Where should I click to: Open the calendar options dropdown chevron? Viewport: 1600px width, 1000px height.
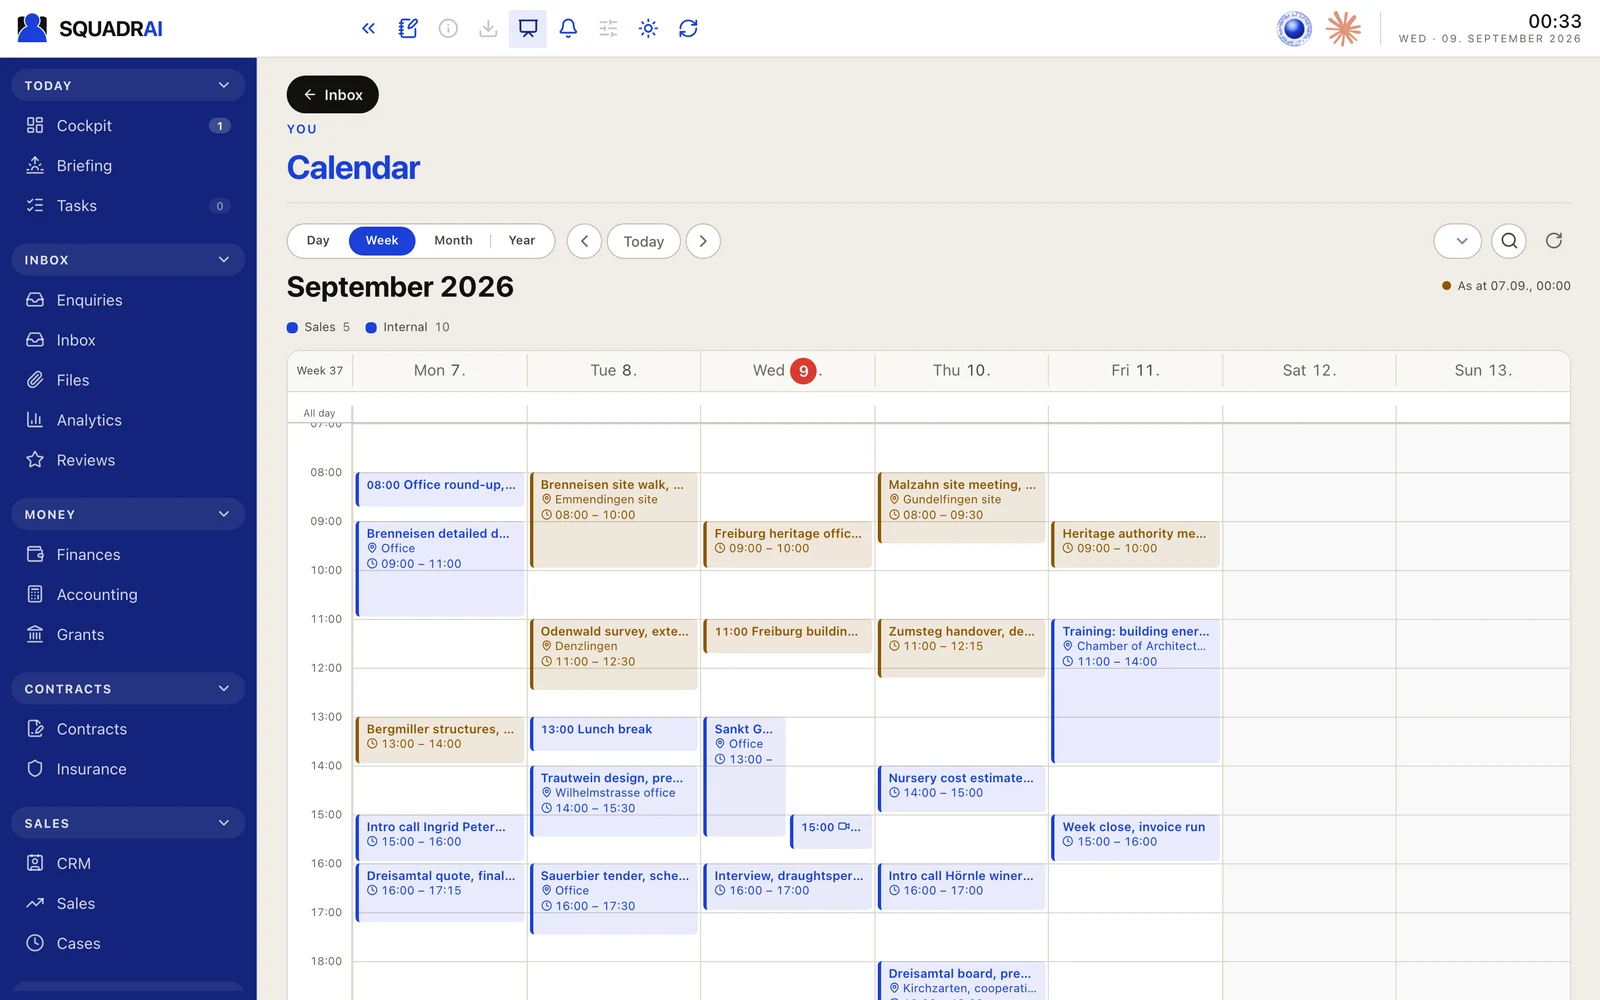[x=1457, y=241]
